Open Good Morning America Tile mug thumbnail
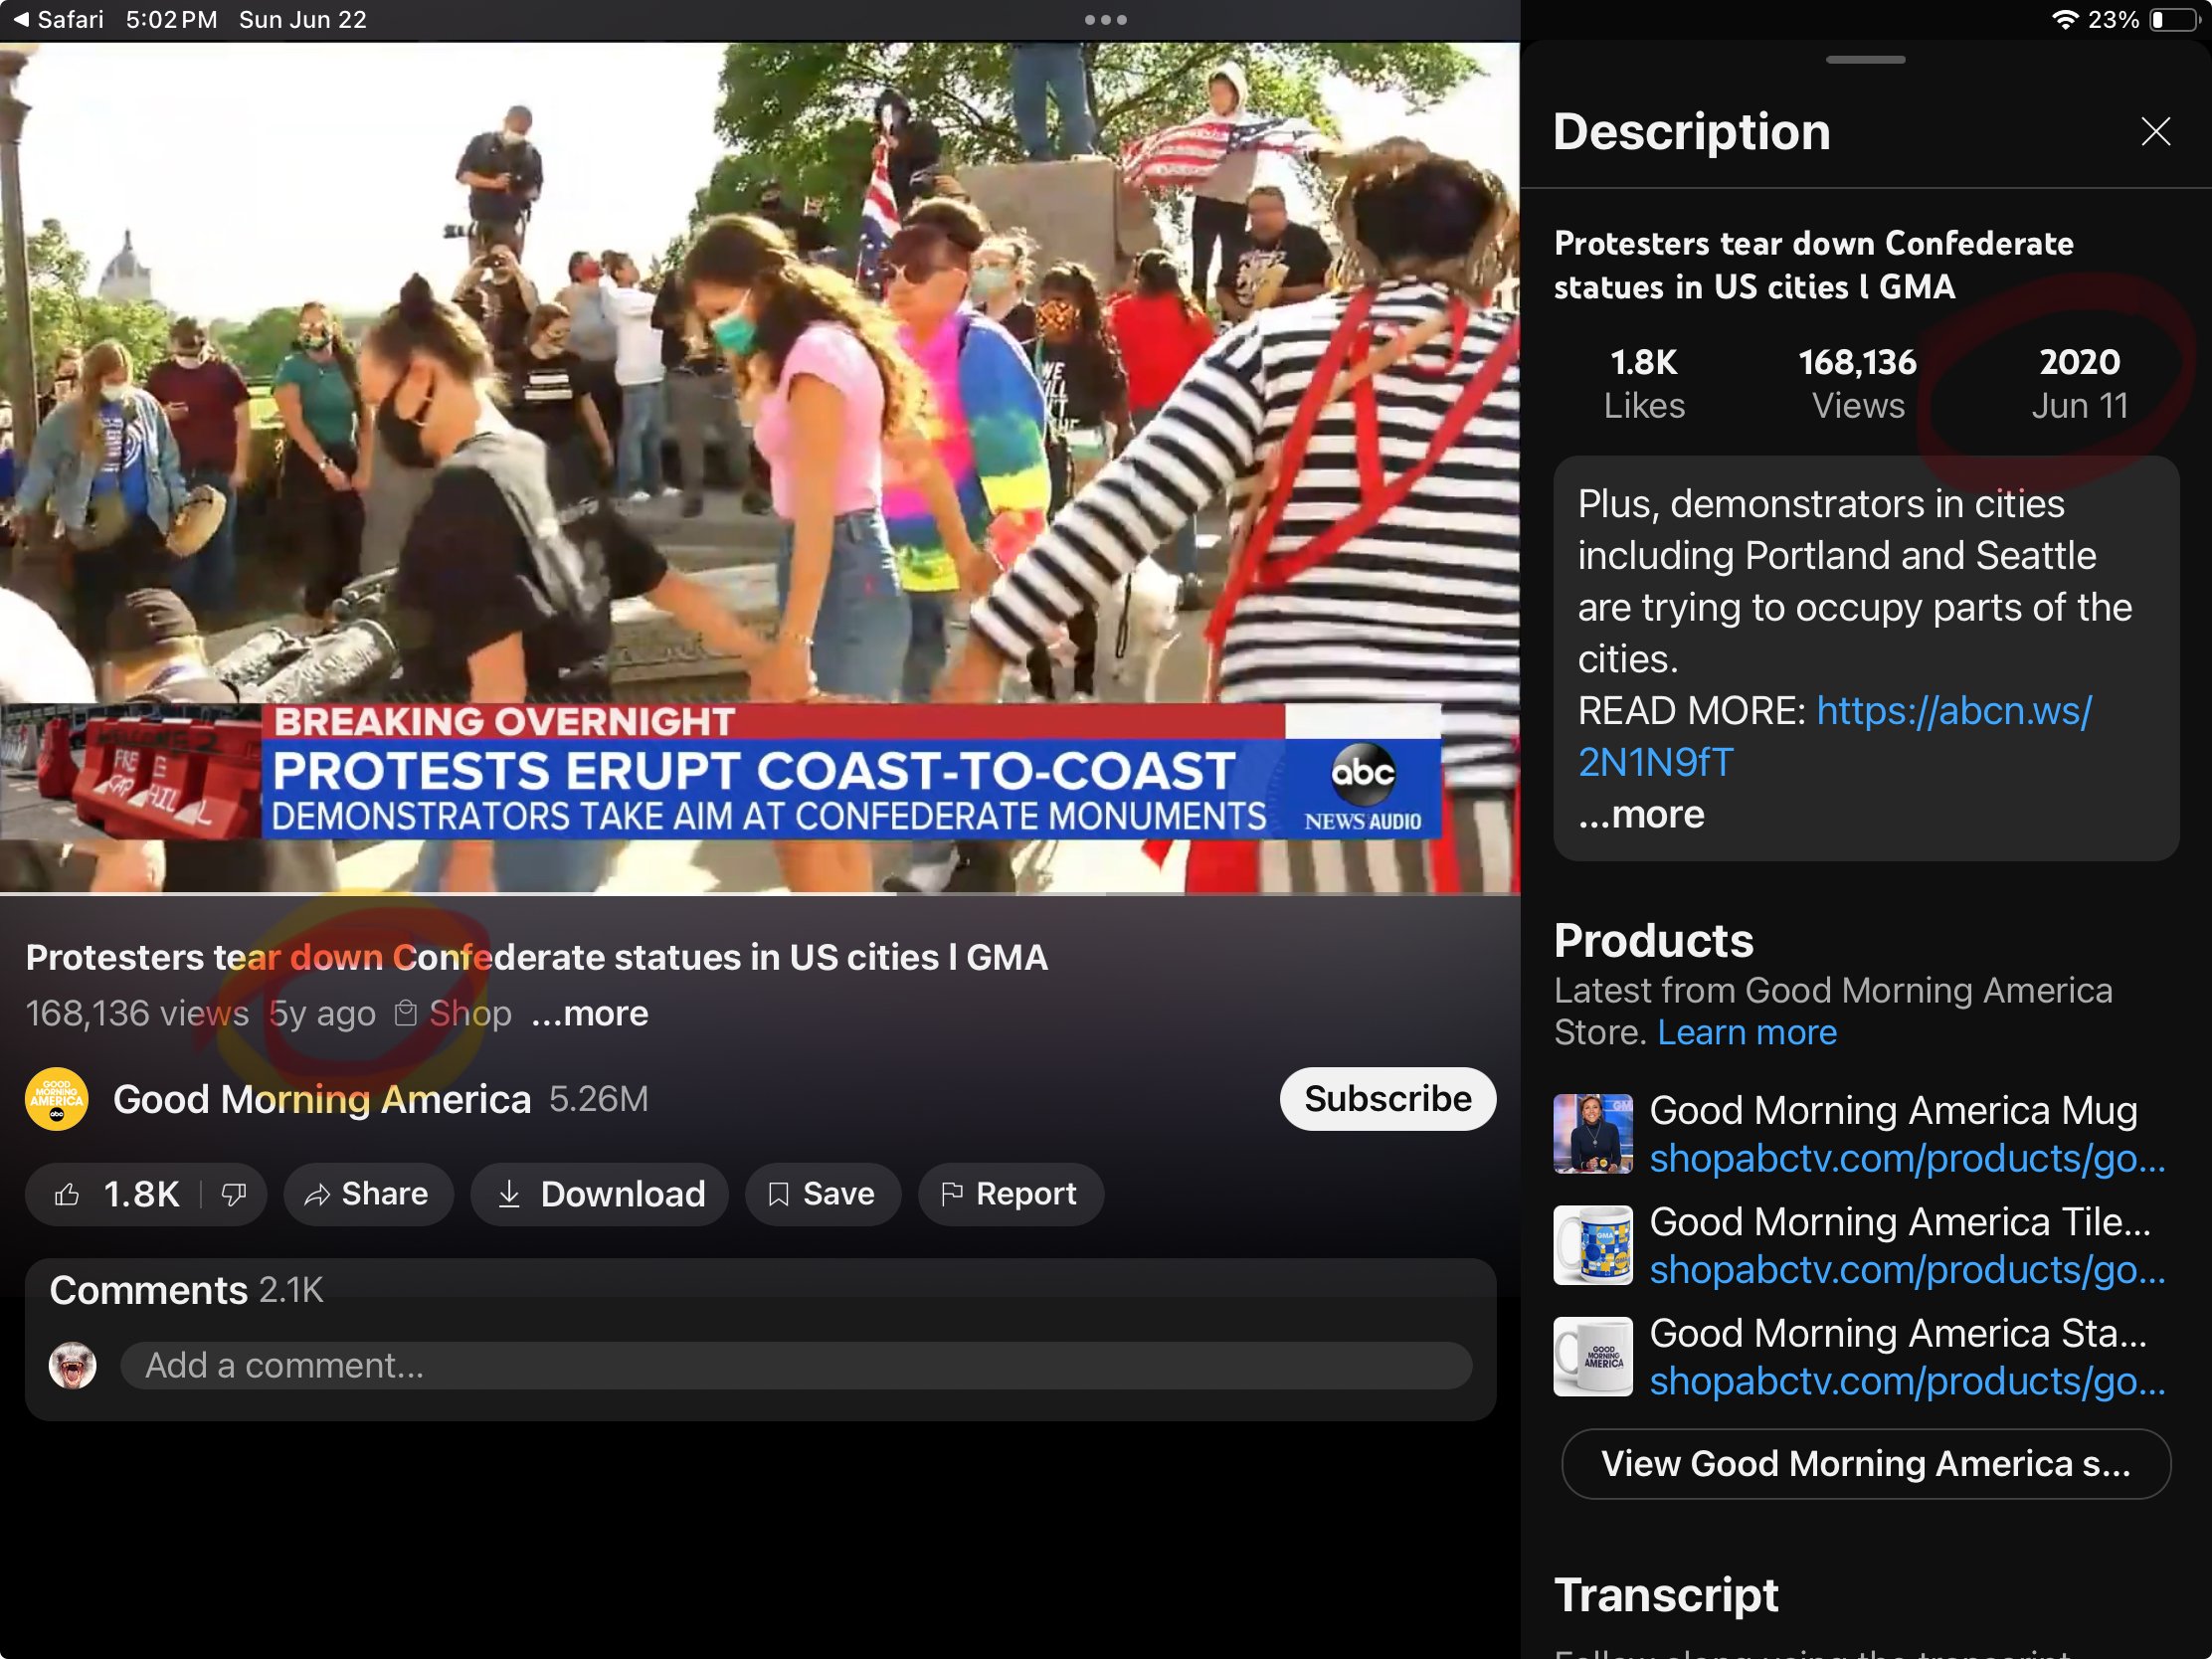2212x1659 pixels. 1593,1245
